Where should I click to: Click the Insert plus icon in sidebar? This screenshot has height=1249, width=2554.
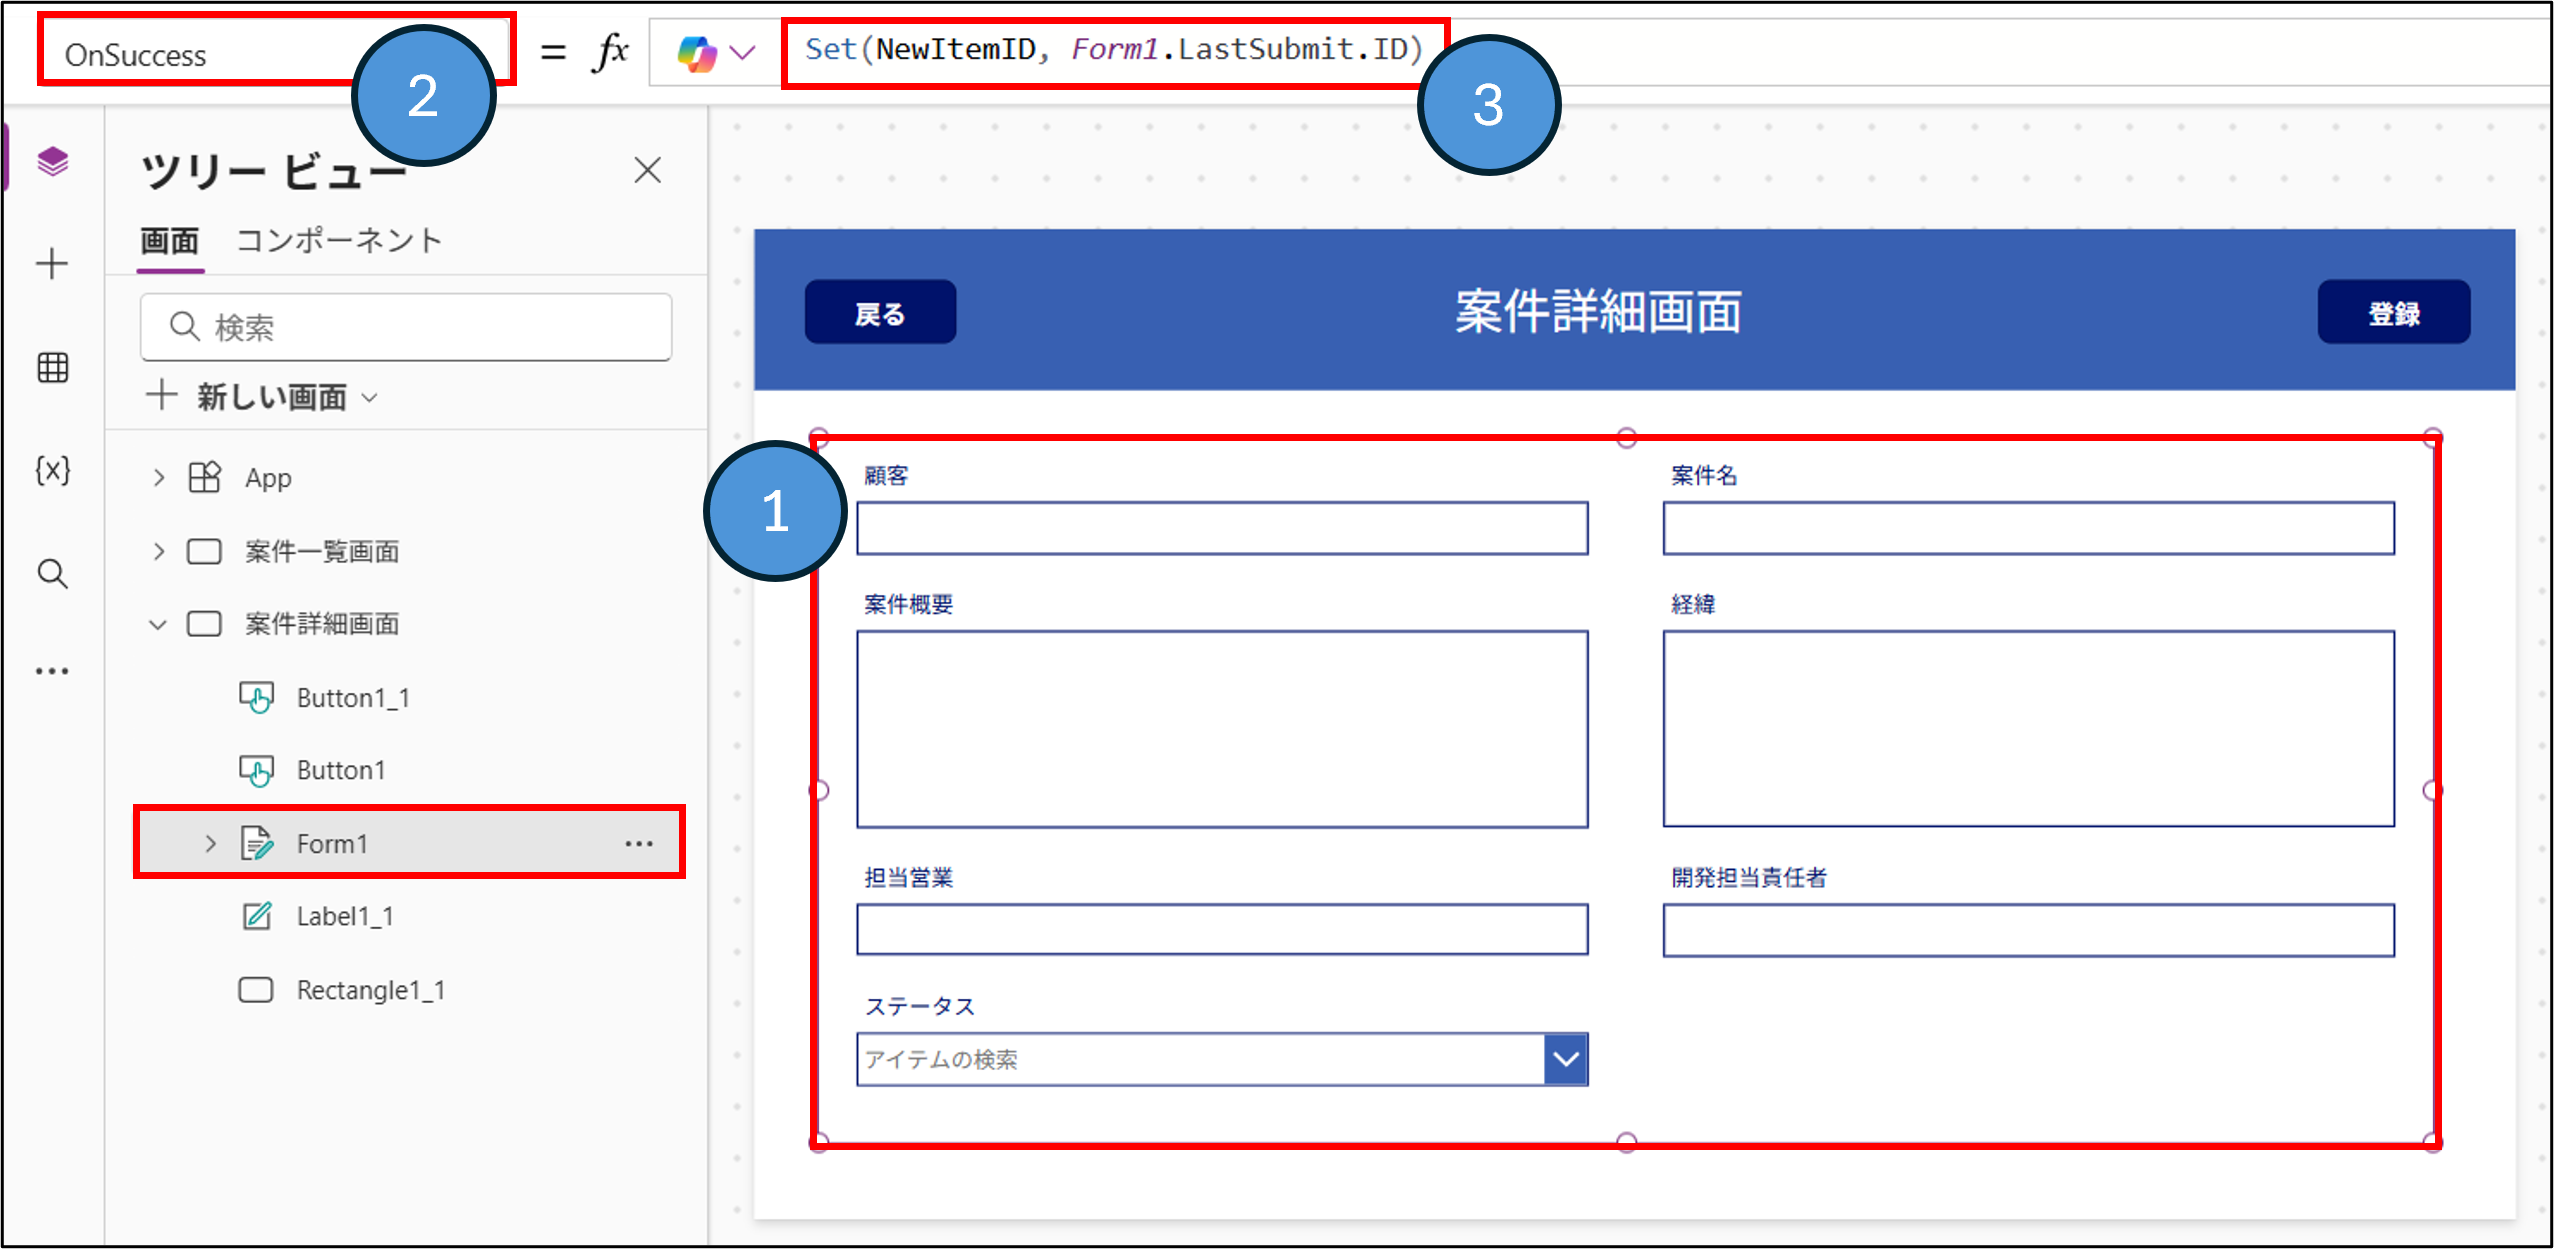pyautogui.click(x=52, y=264)
